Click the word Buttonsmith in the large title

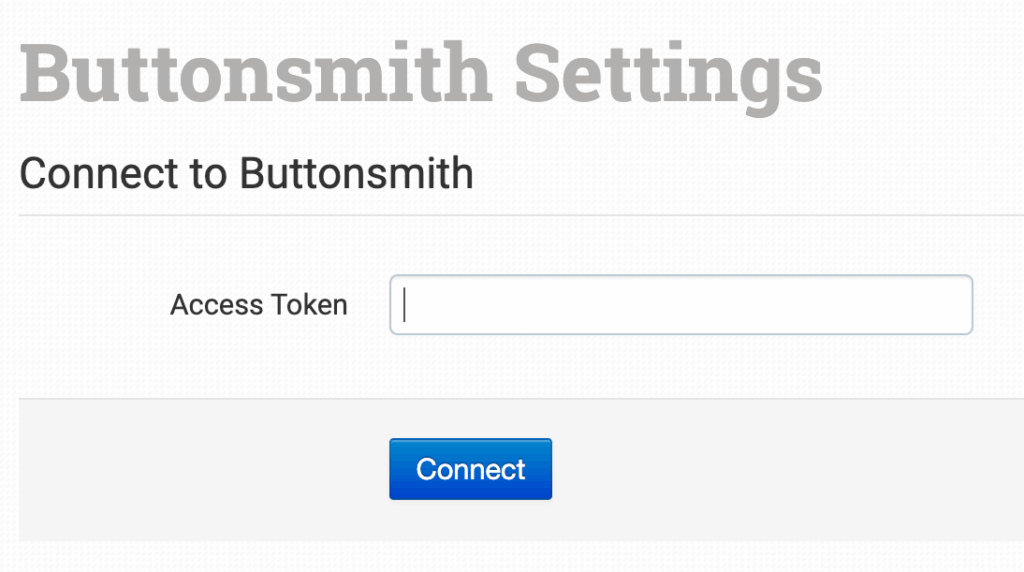[x=255, y=74]
